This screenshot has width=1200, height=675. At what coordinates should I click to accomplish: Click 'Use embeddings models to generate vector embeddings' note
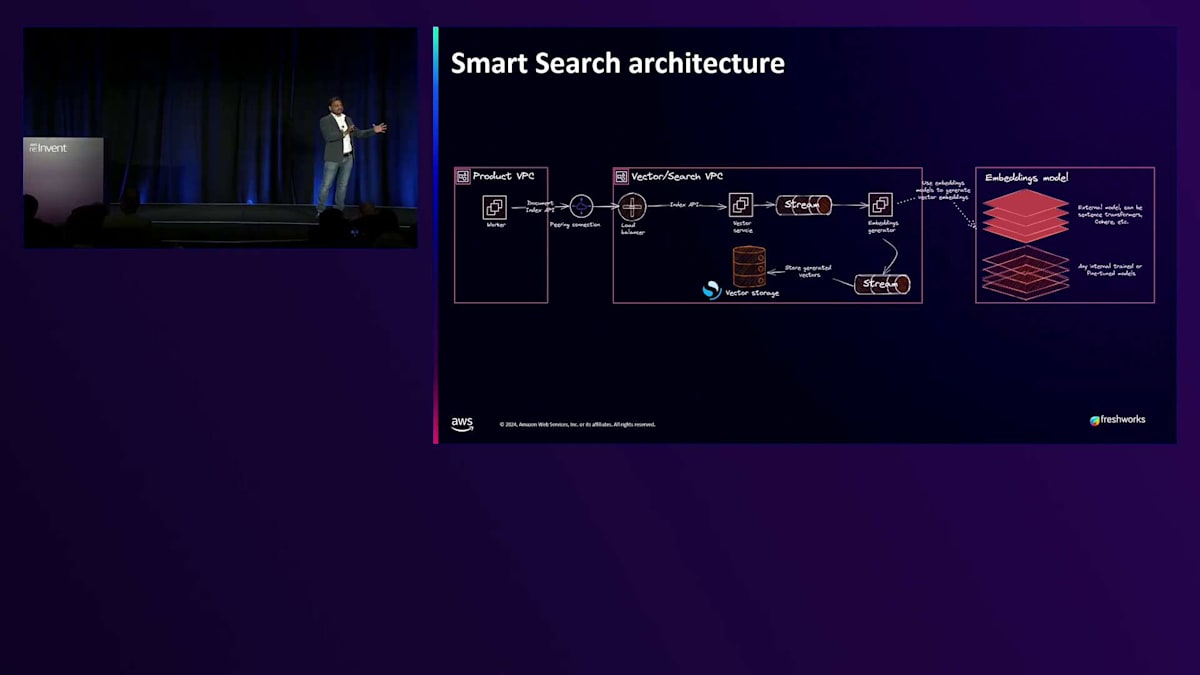pyautogui.click(x=943, y=191)
